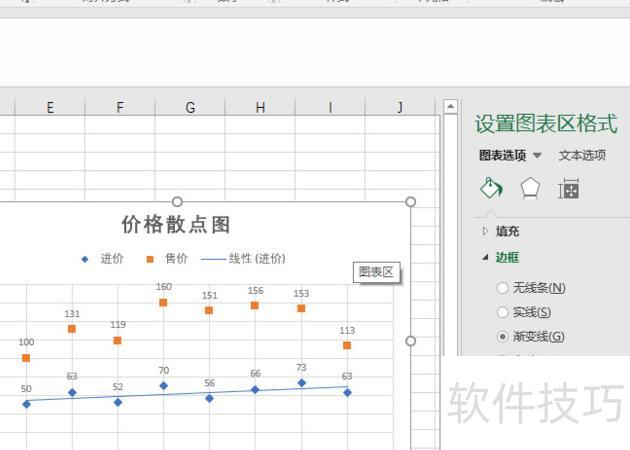
Task: Open the Size & Properties icon
Action: pos(569,189)
